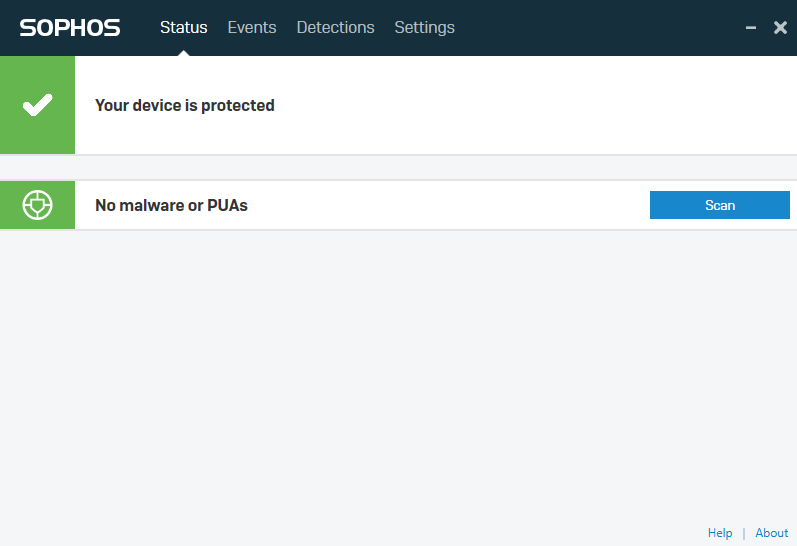797x546 pixels.
Task: Close the Sophos window
Action: coord(780,28)
